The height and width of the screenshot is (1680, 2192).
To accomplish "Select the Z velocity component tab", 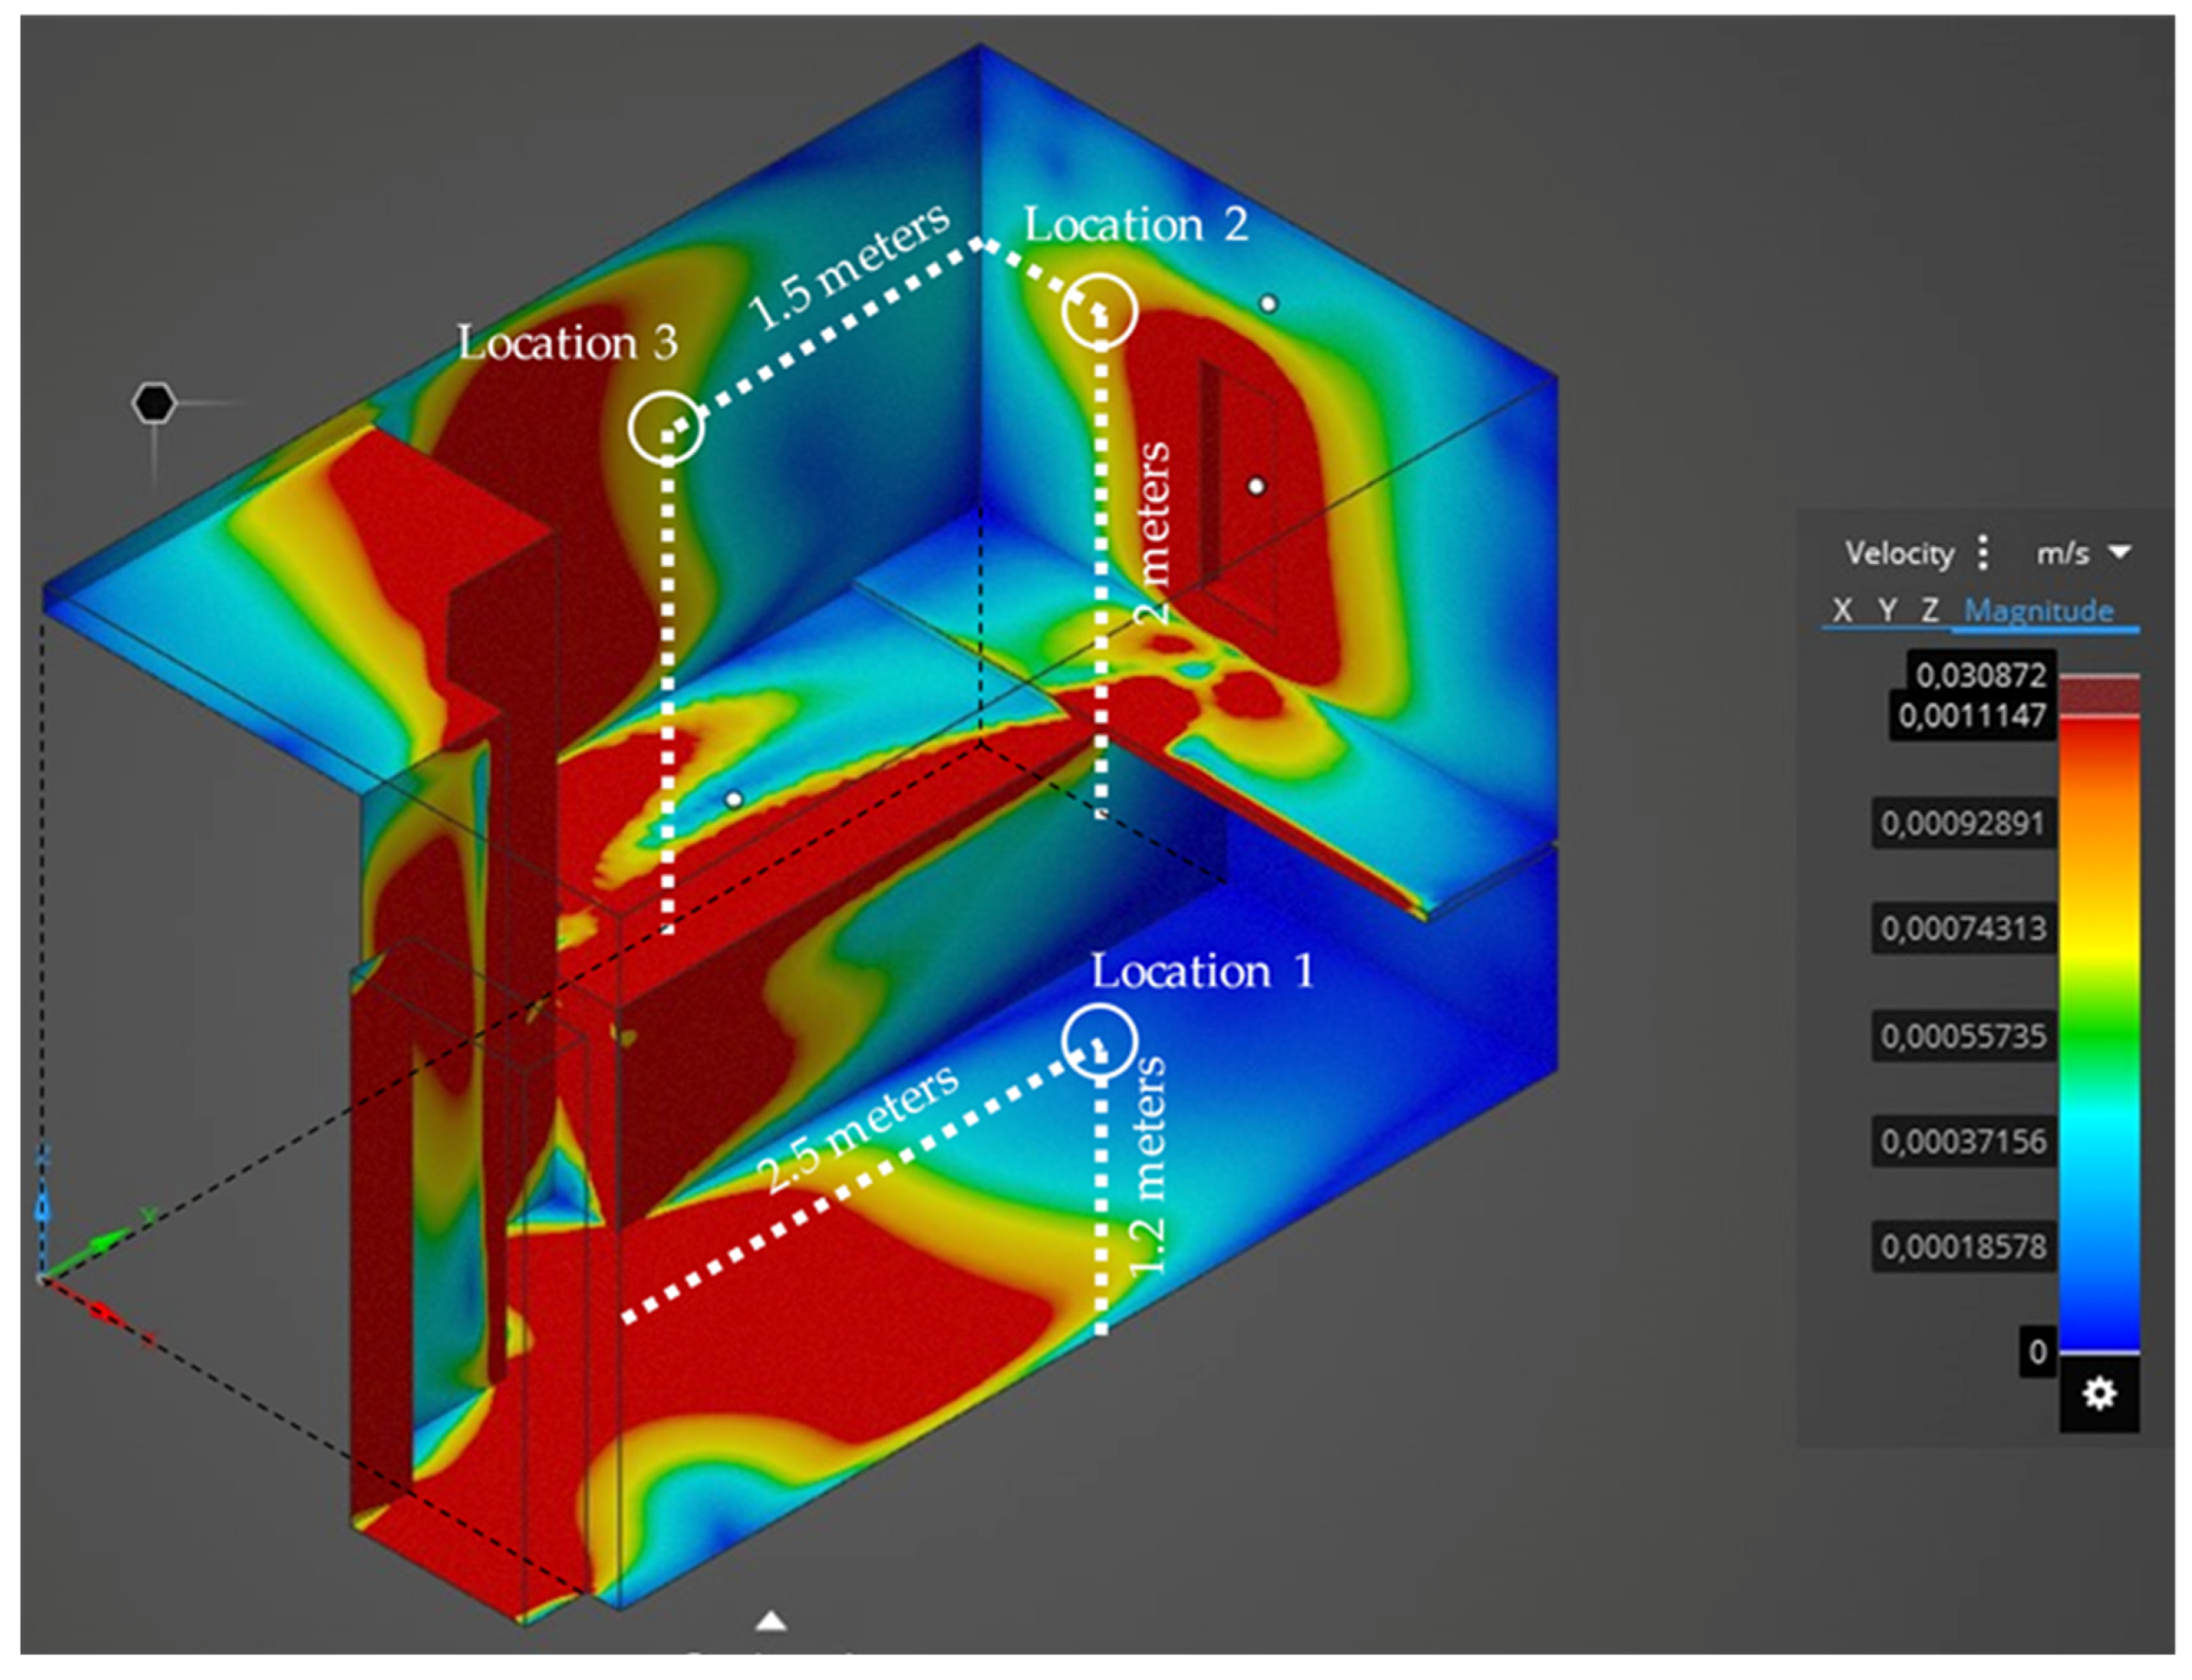I will click(1930, 610).
